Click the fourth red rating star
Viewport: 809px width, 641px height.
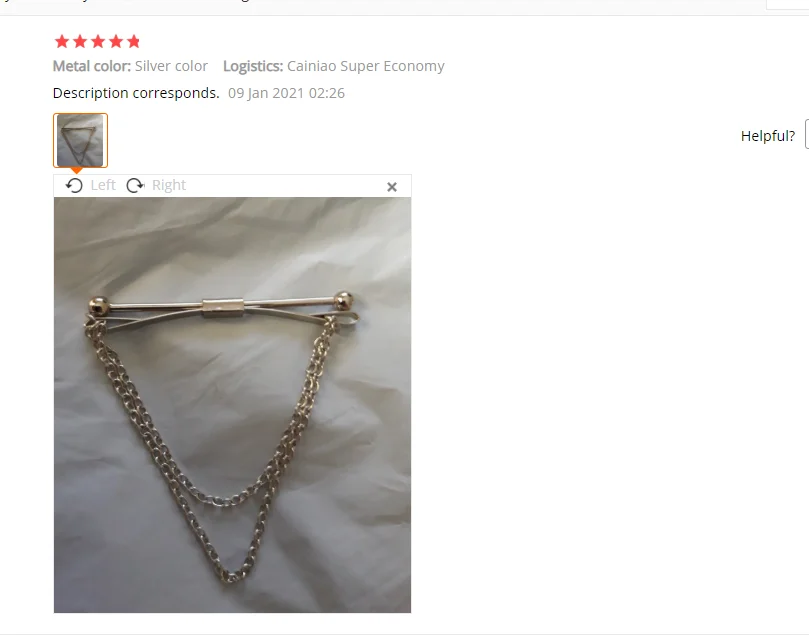[116, 41]
